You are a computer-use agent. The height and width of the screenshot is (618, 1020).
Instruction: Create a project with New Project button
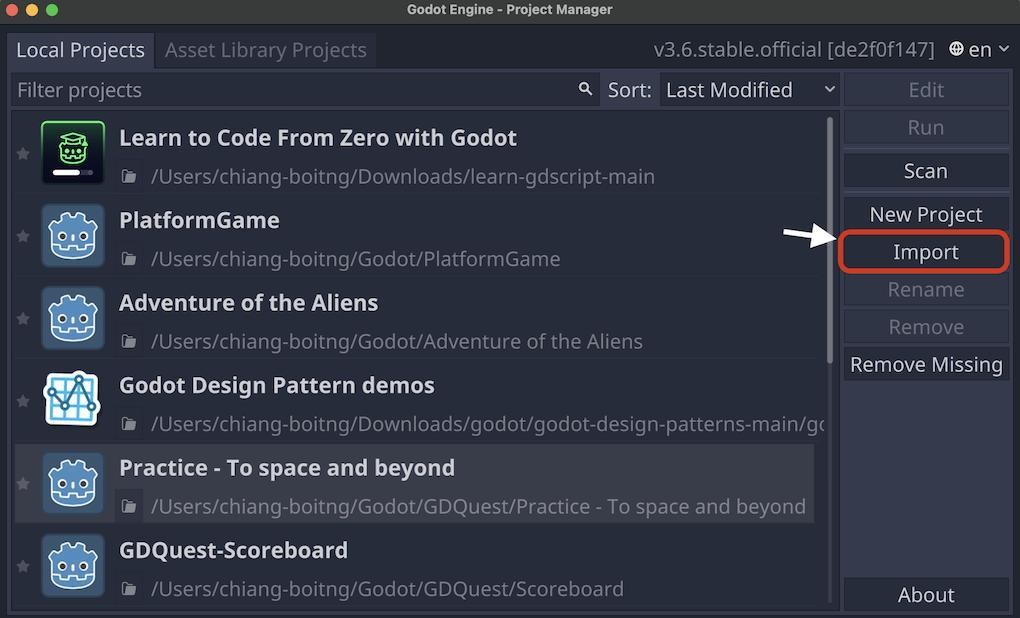point(926,215)
